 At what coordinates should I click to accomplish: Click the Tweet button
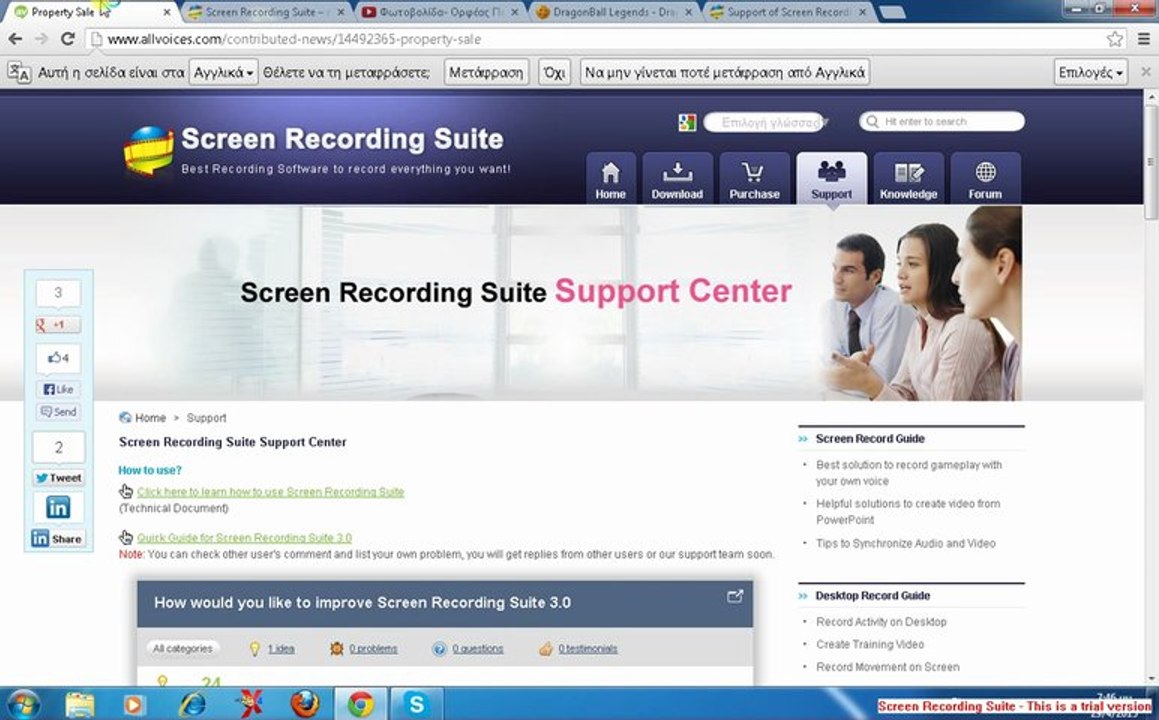(58, 478)
